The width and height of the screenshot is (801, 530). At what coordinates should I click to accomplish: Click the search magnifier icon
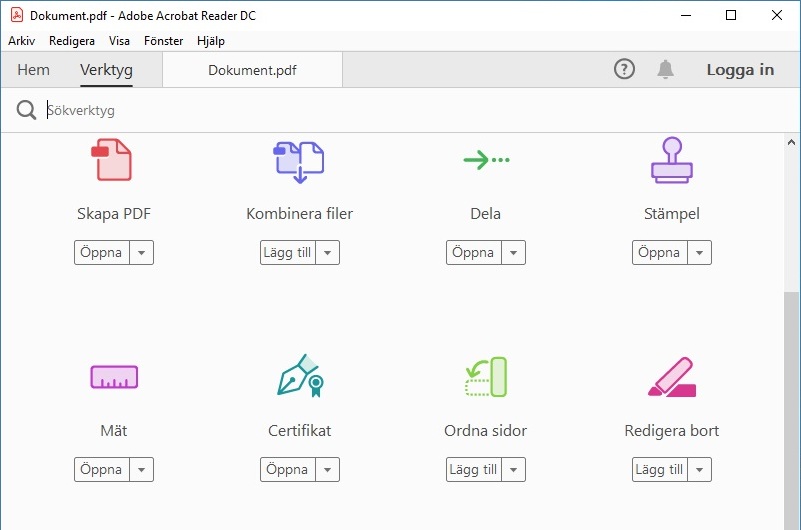tap(26, 110)
